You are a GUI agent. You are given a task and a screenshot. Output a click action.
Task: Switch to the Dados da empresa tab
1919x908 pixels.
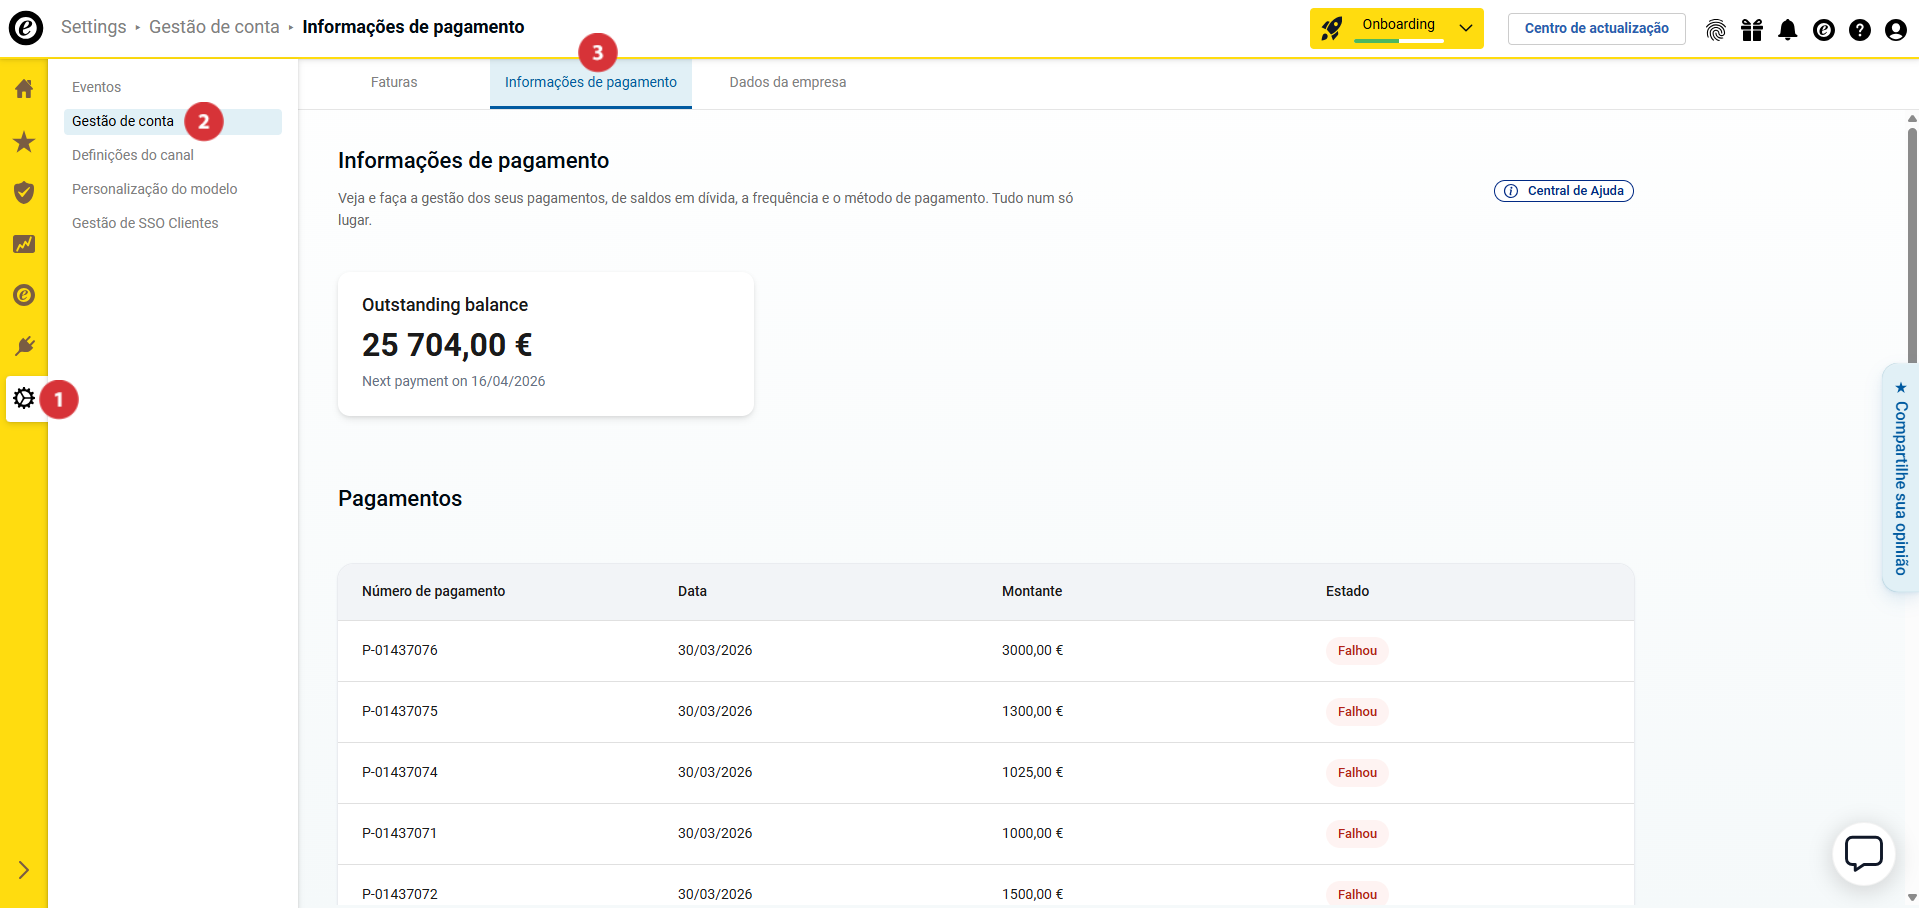click(787, 83)
